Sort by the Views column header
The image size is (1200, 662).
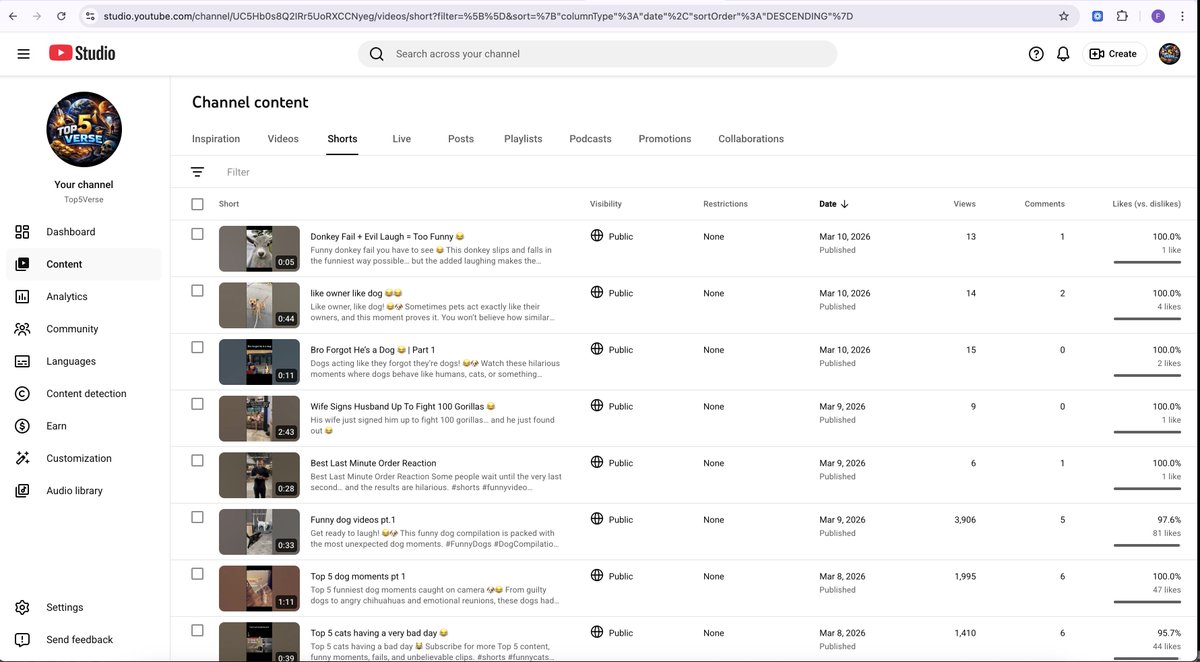(964, 204)
